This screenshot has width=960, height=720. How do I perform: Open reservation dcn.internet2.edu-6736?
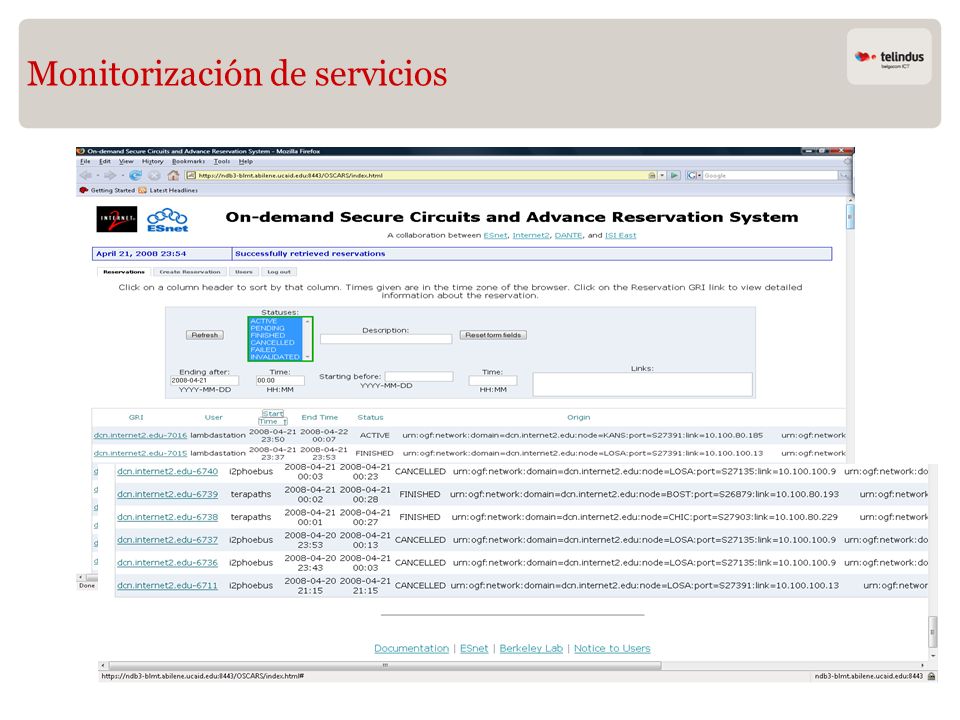pyautogui.click(x=167, y=563)
